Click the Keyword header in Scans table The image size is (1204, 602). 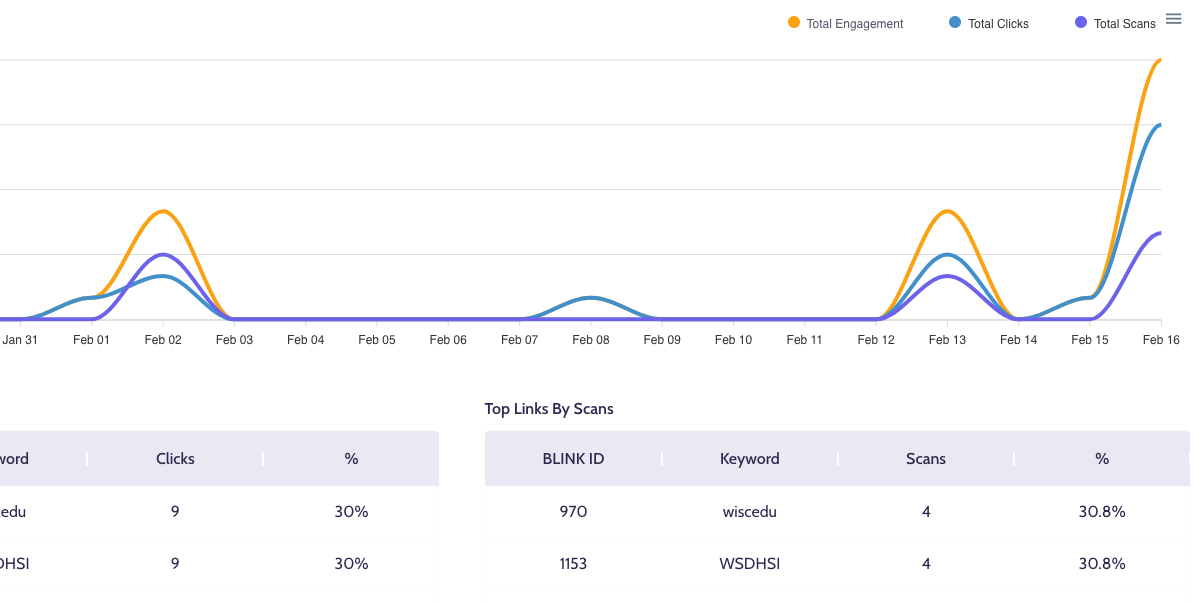tap(749, 459)
